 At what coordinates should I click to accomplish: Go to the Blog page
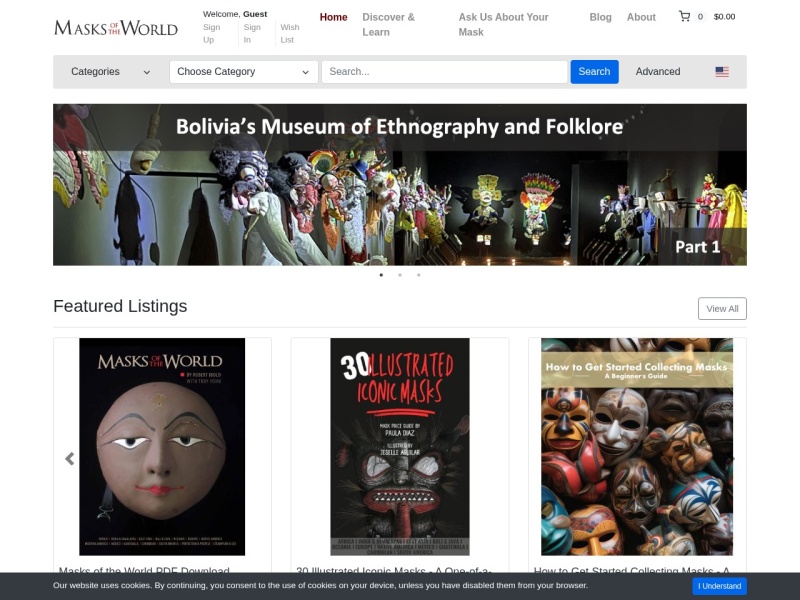pos(600,17)
